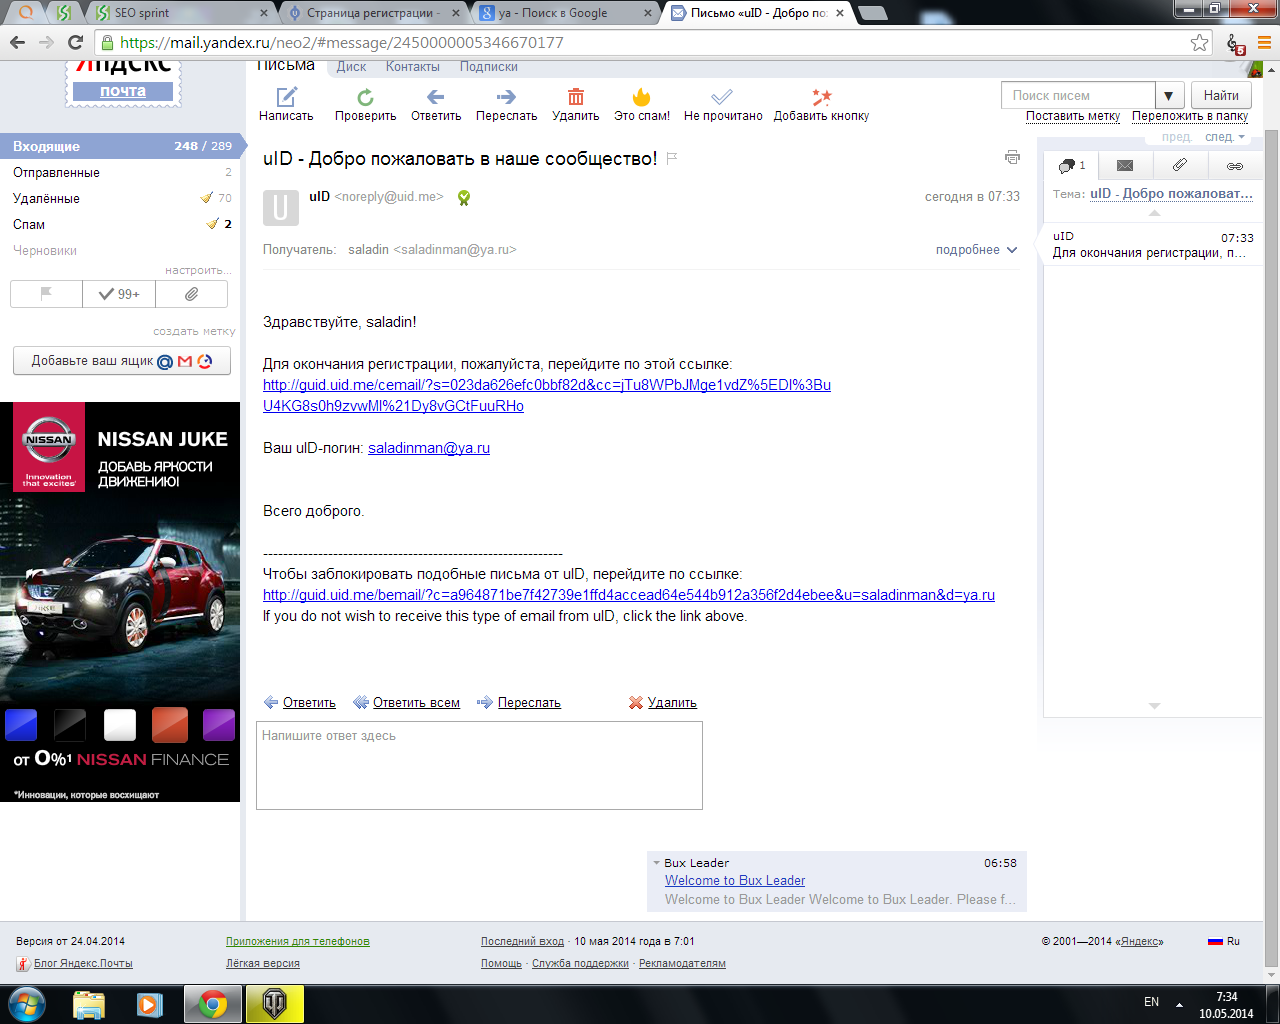
Task: Click the saladinman@ya.ru login link
Action: click(x=429, y=448)
